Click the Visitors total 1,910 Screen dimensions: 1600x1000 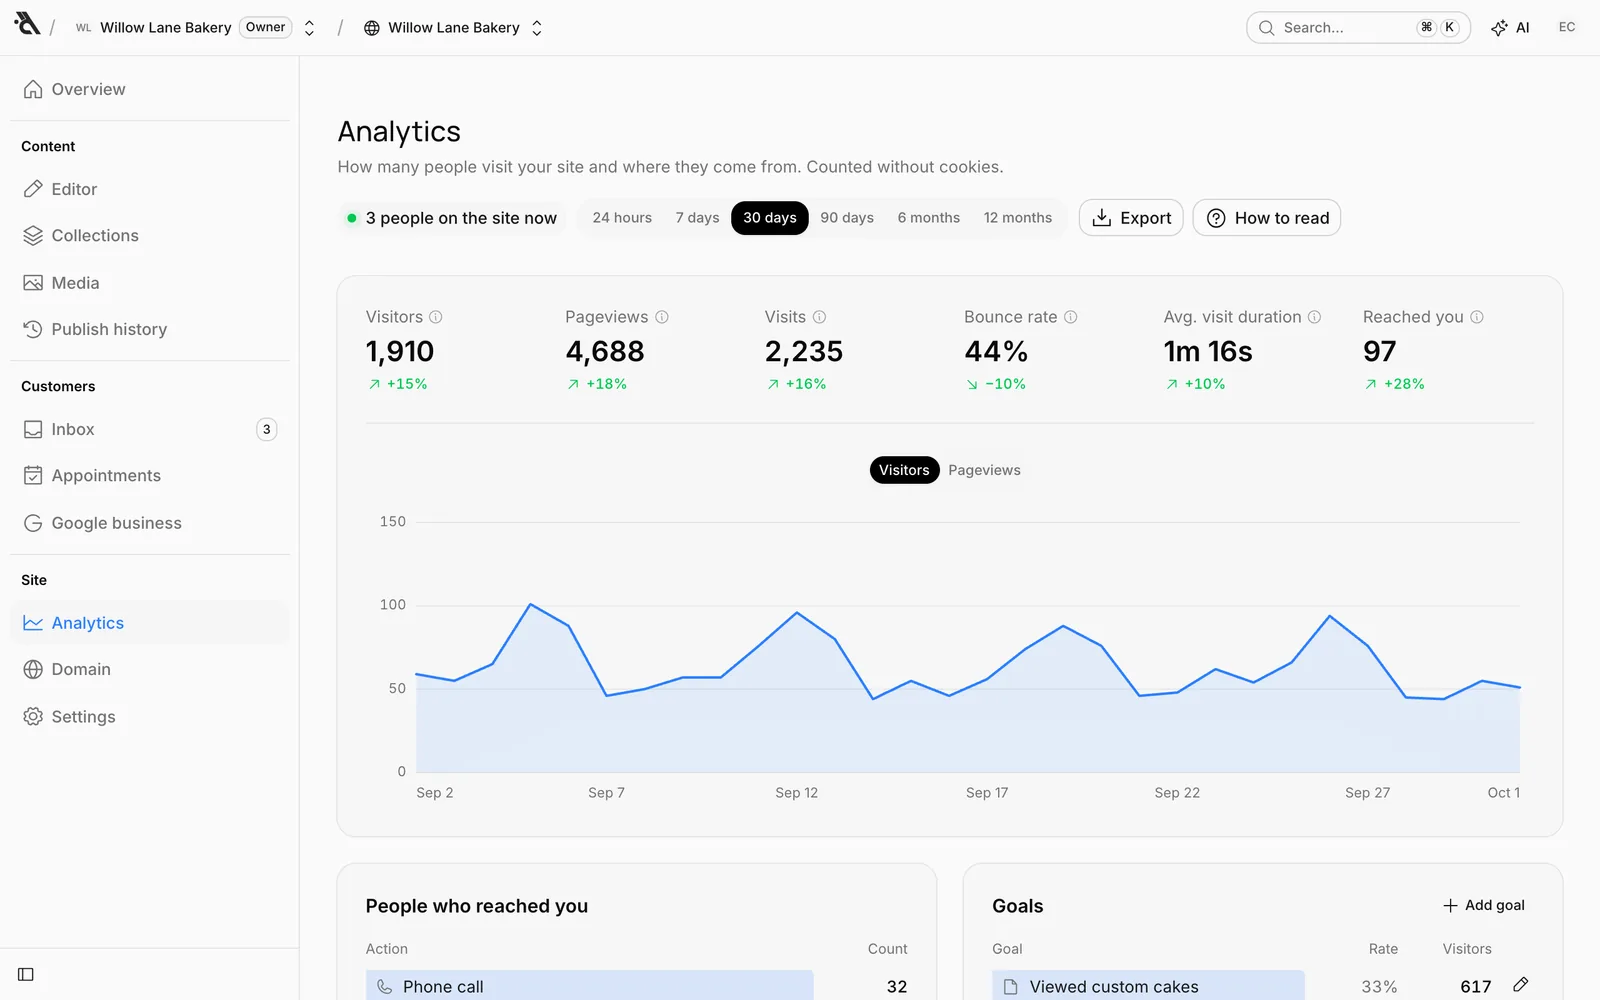(x=400, y=352)
